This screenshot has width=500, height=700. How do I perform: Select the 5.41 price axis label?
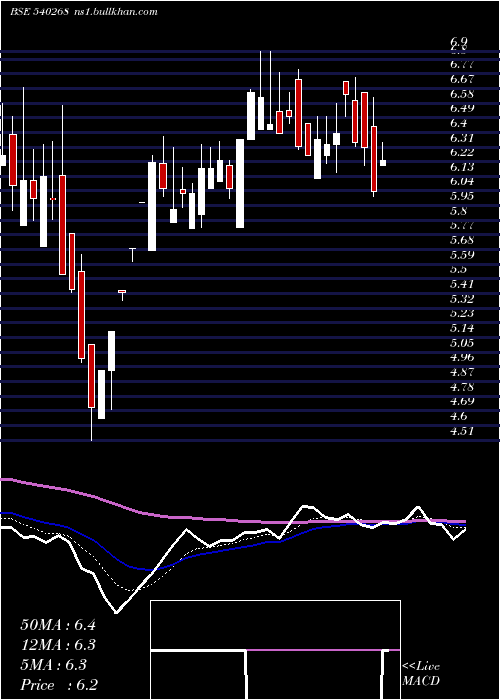coord(462,284)
